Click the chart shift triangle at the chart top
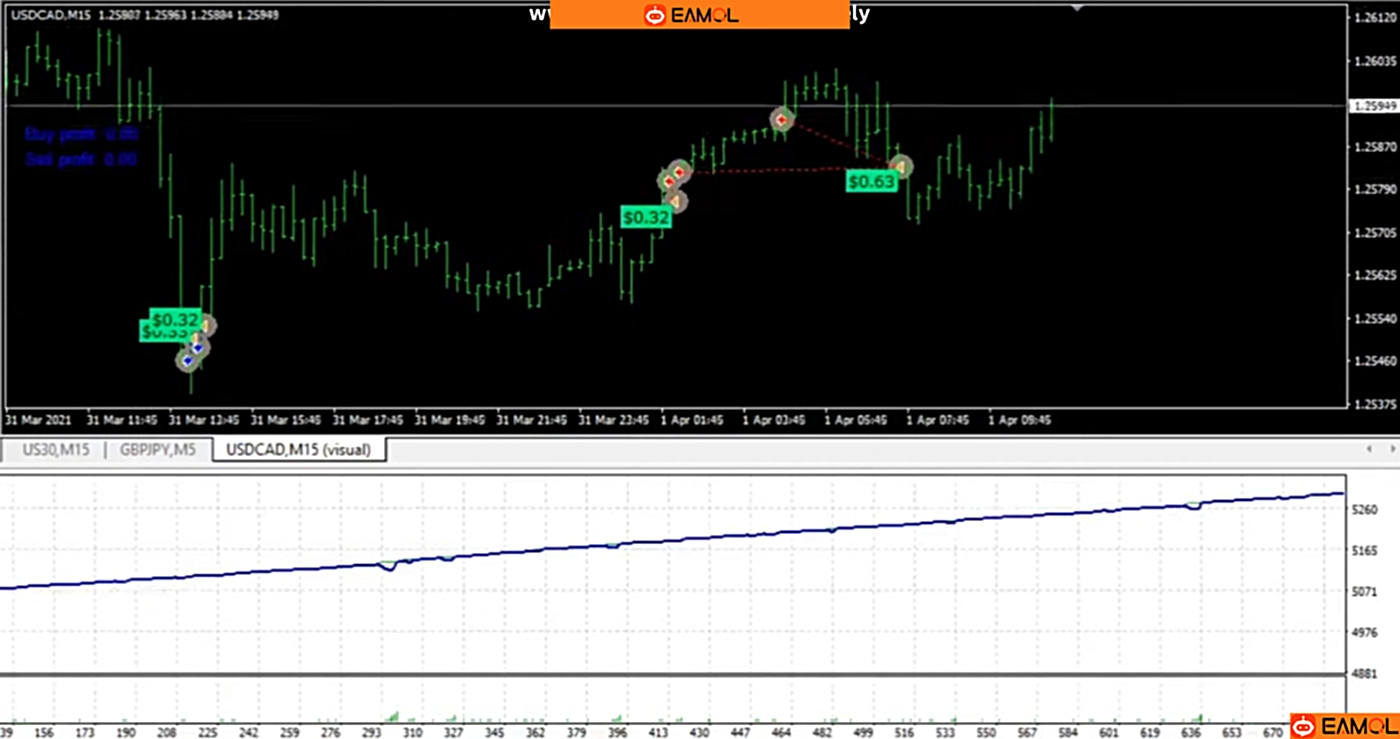Screen dimensions: 1400x739 (1077, 8)
